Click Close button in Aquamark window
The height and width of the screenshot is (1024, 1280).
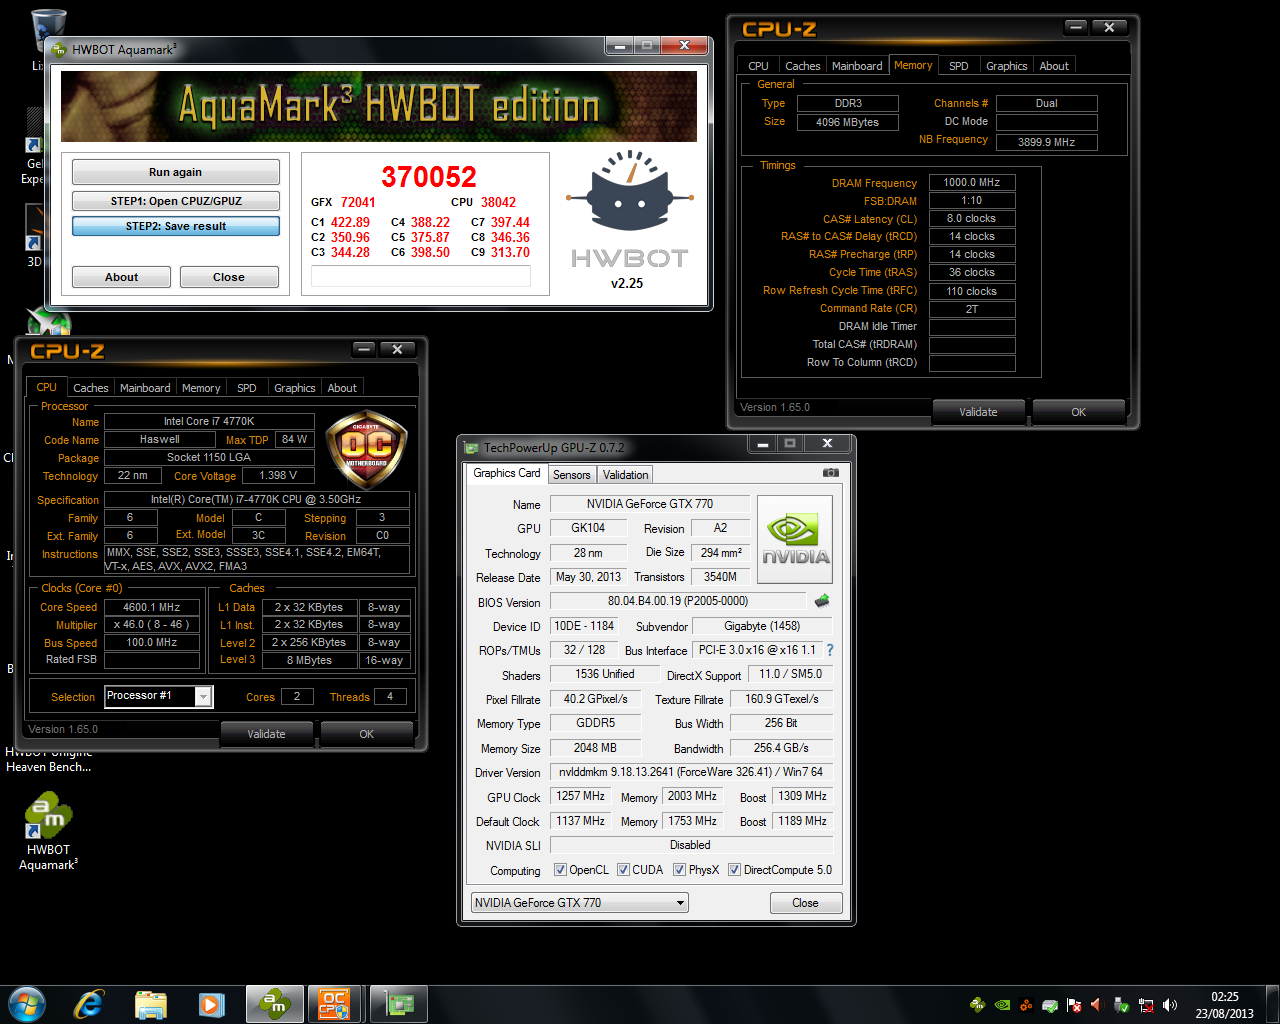pyautogui.click(x=229, y=277)
